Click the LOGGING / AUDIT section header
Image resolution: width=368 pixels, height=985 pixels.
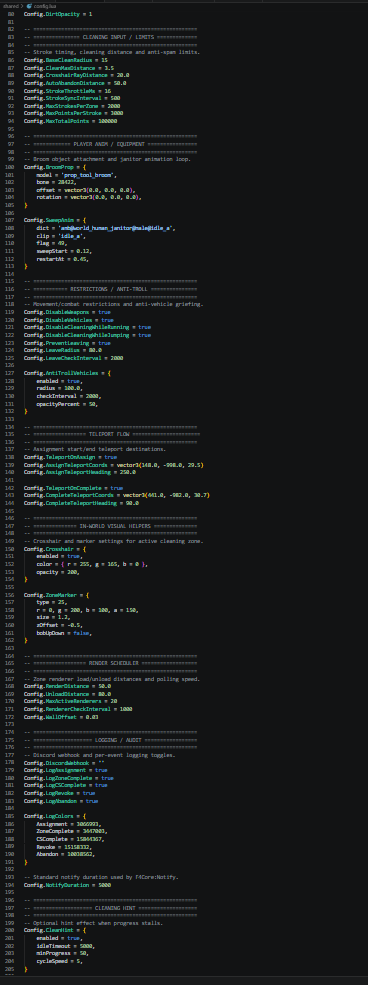click(x=113, y=739)
